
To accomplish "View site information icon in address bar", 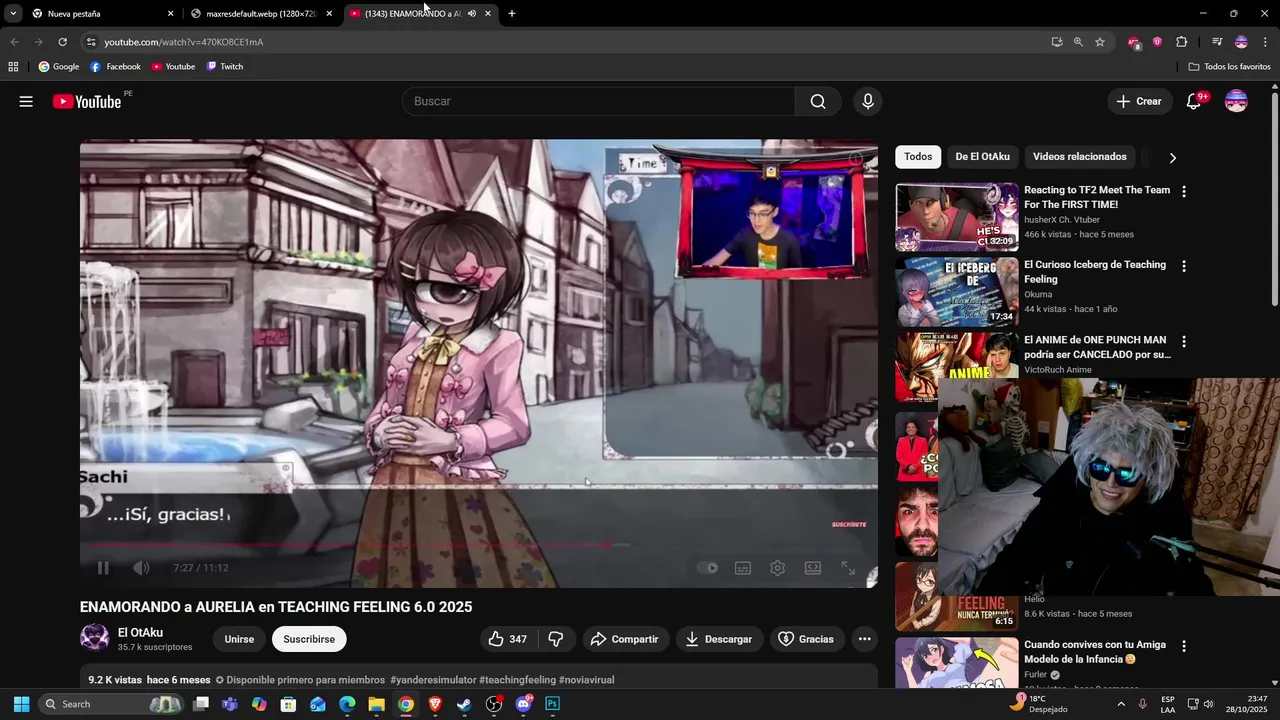I will [91, 42].
